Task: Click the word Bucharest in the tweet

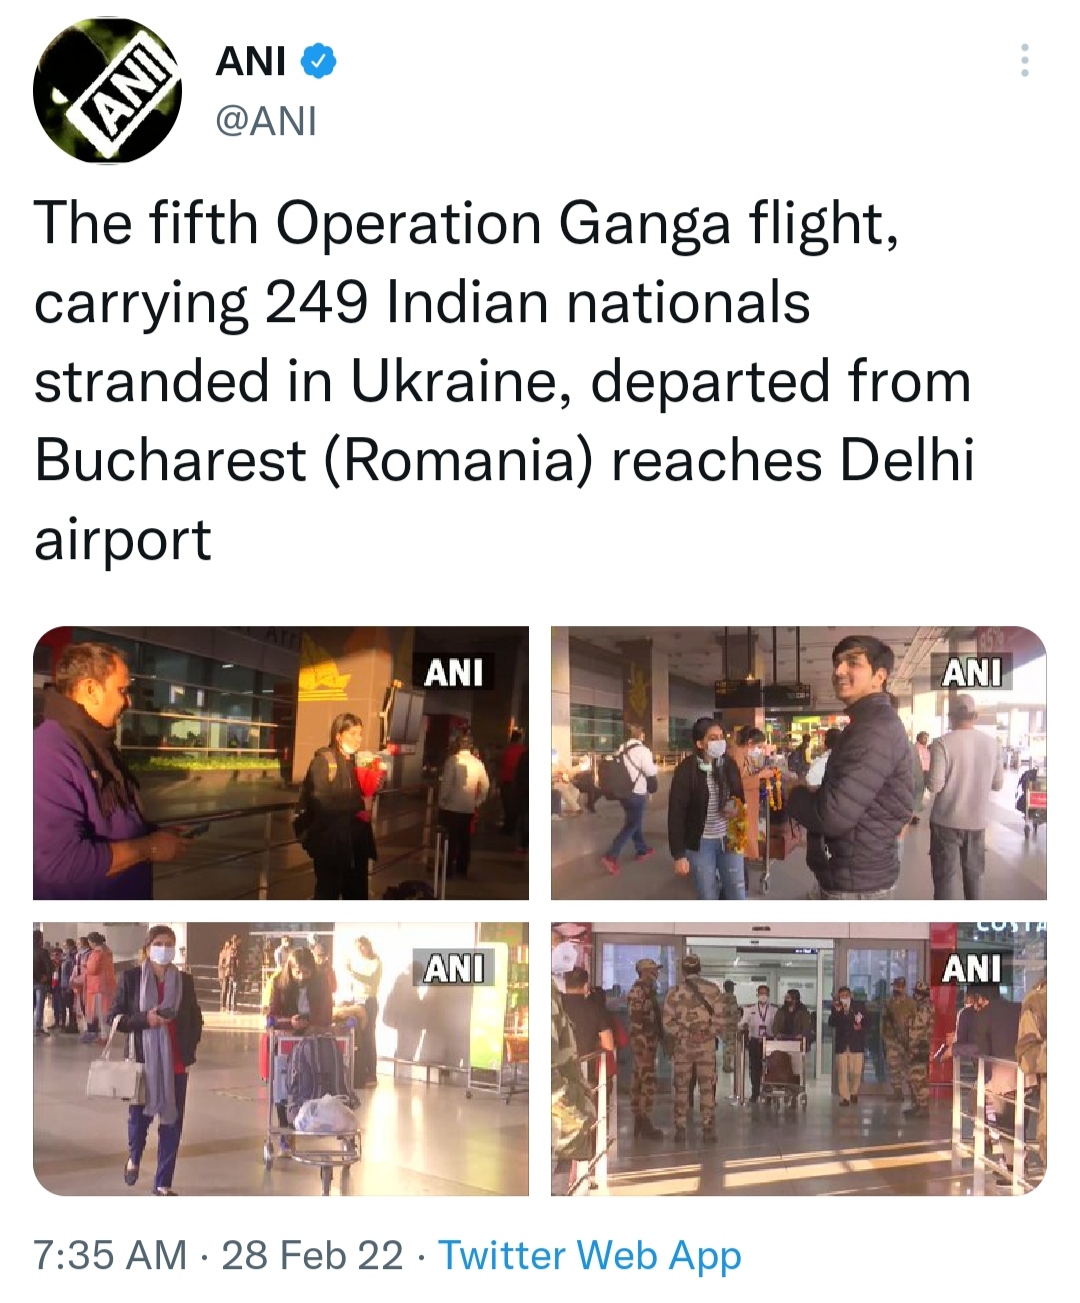Action: 170,461
